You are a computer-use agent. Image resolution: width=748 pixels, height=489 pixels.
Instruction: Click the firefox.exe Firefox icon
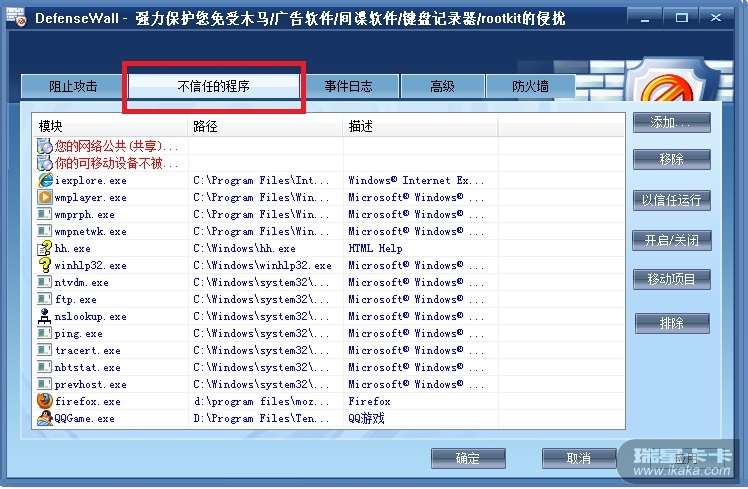[45, 401]
